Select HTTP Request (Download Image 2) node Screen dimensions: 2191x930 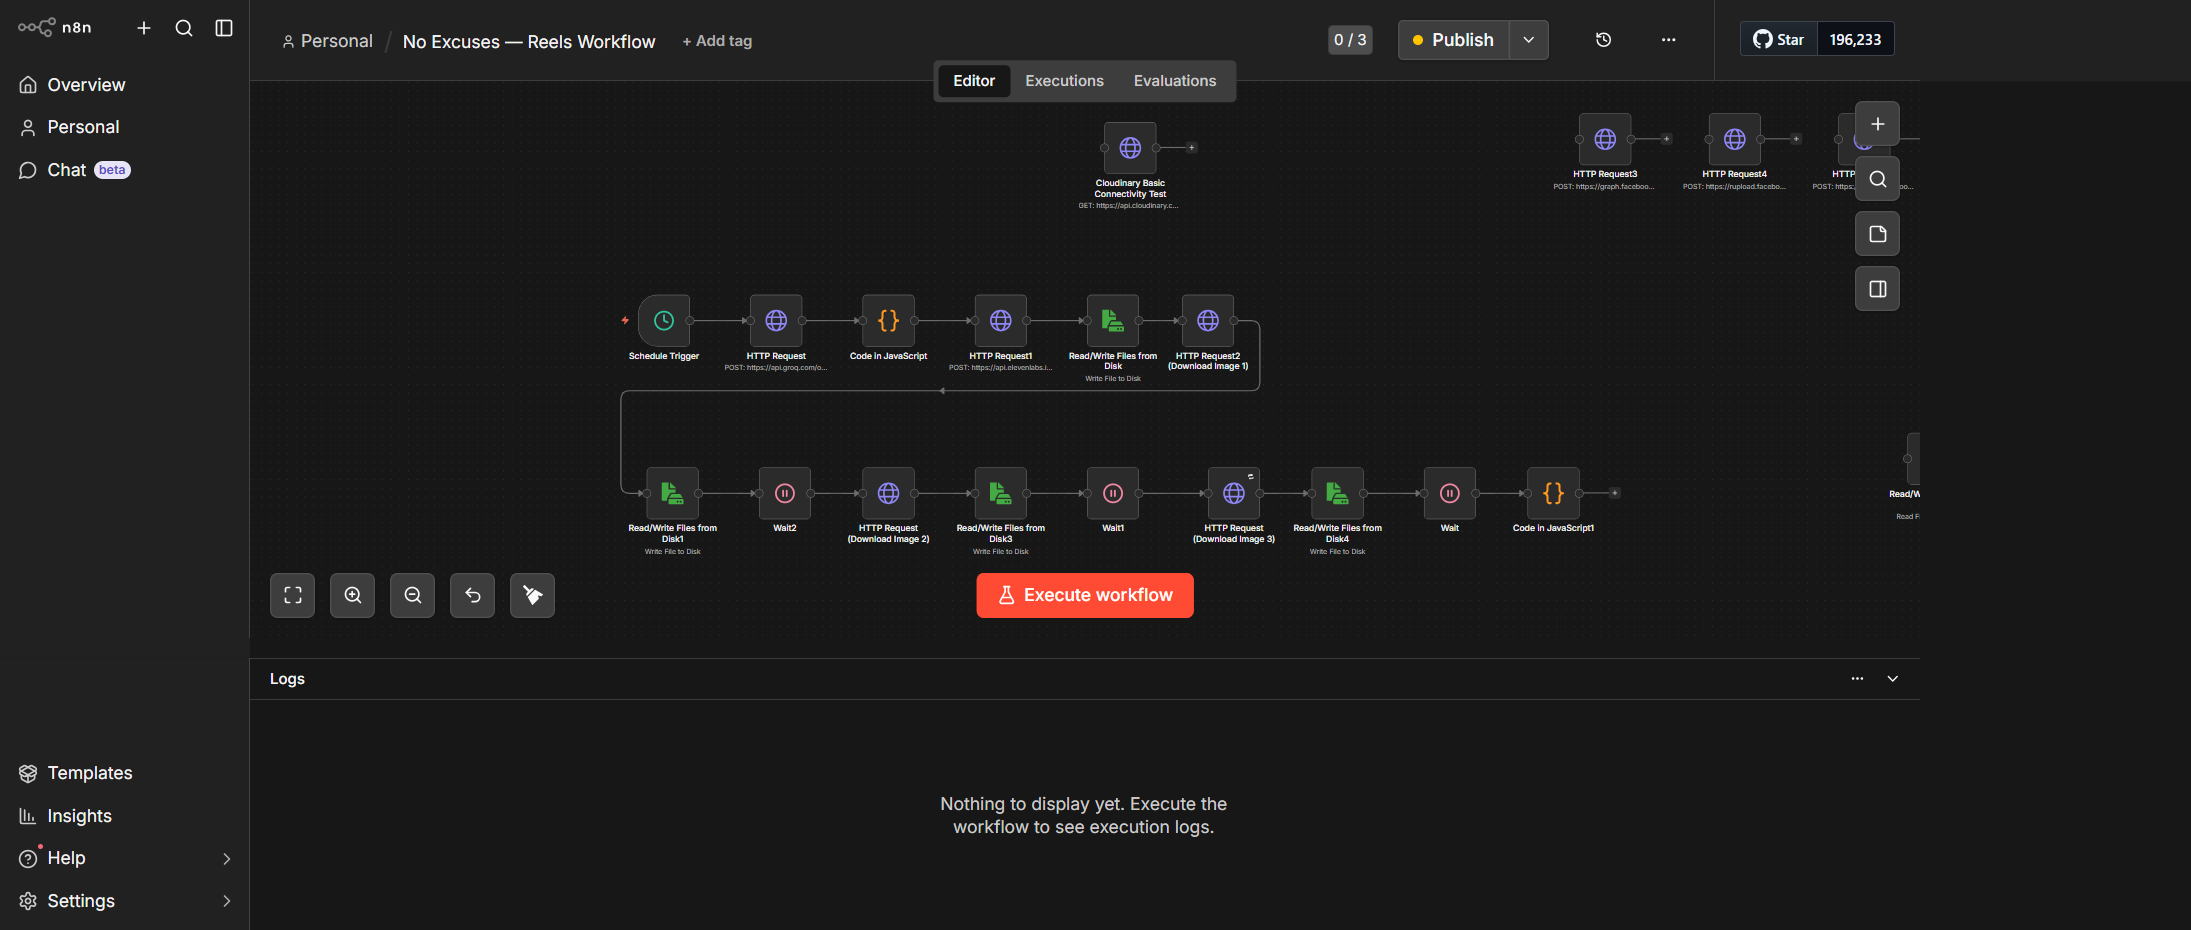(888, 493)
